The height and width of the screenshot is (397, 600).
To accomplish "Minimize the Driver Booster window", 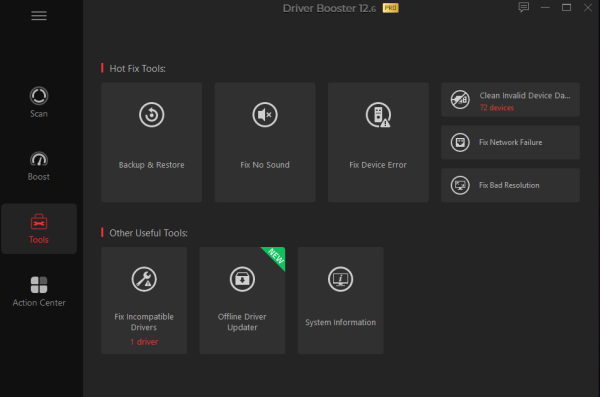I will click(545, 7).
